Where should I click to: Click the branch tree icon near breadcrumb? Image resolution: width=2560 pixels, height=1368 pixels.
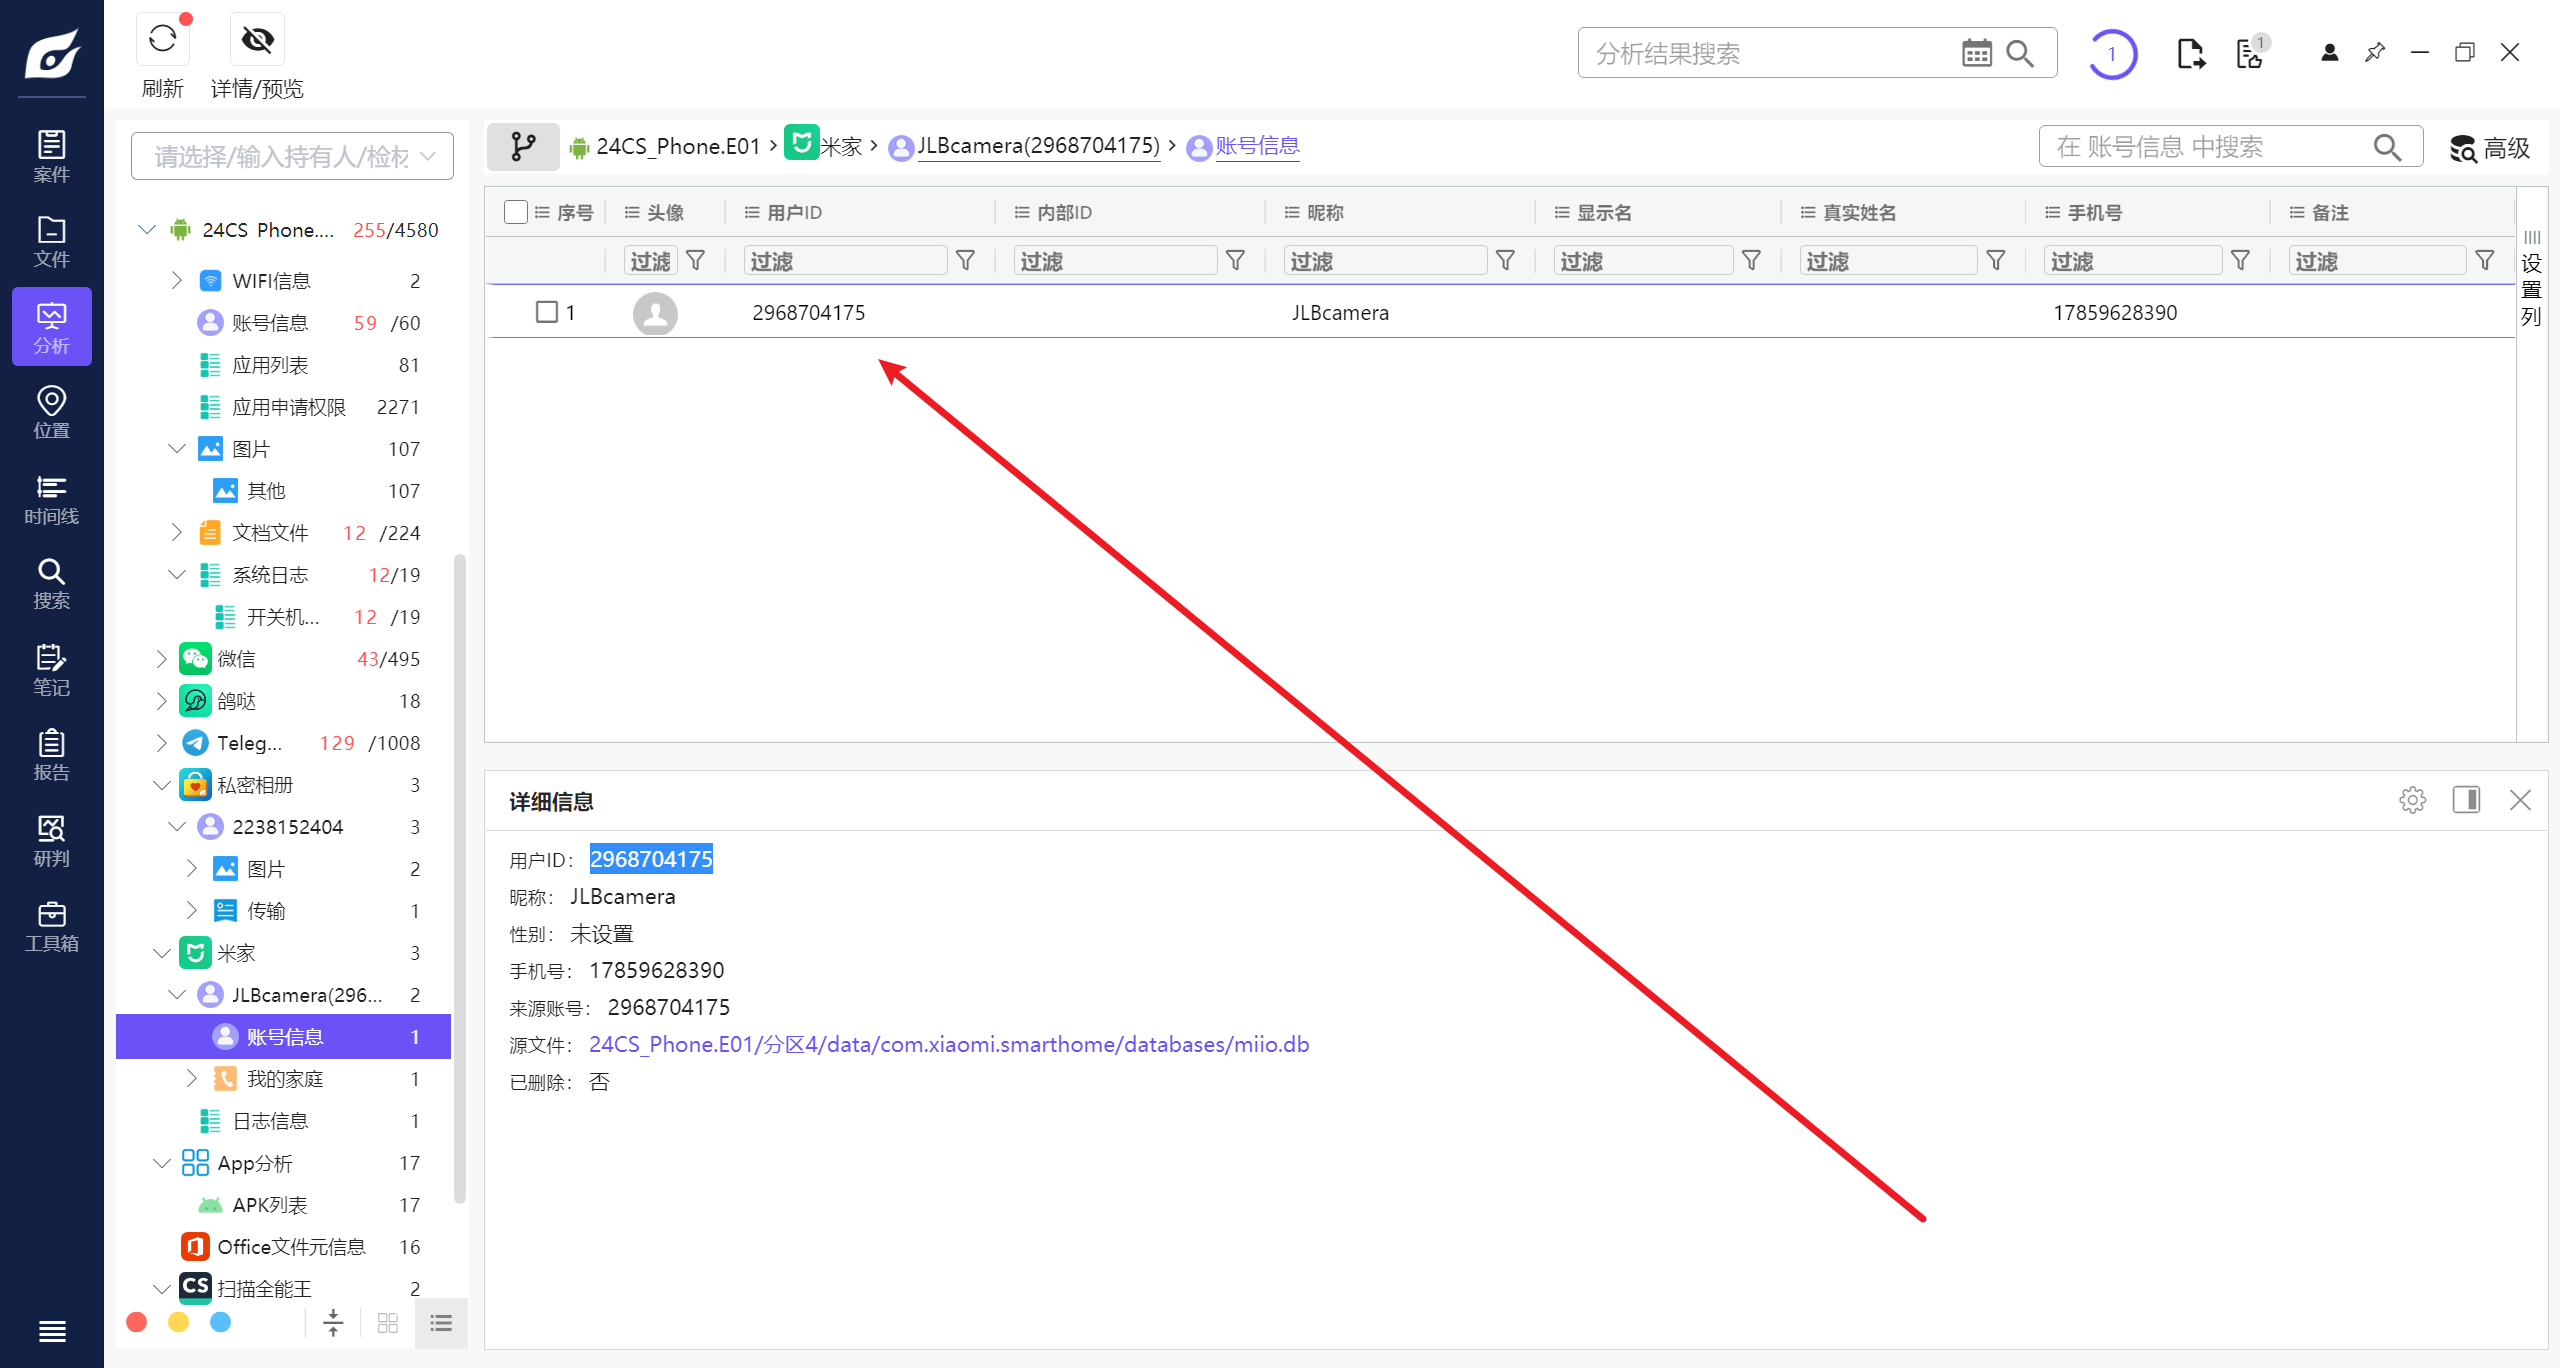tap(522, 147)
